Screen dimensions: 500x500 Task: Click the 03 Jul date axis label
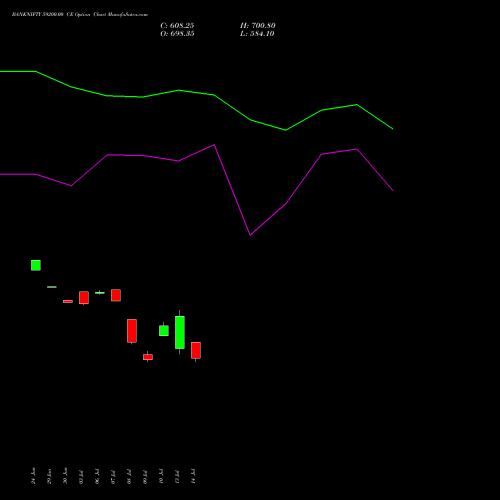point(81,476)
